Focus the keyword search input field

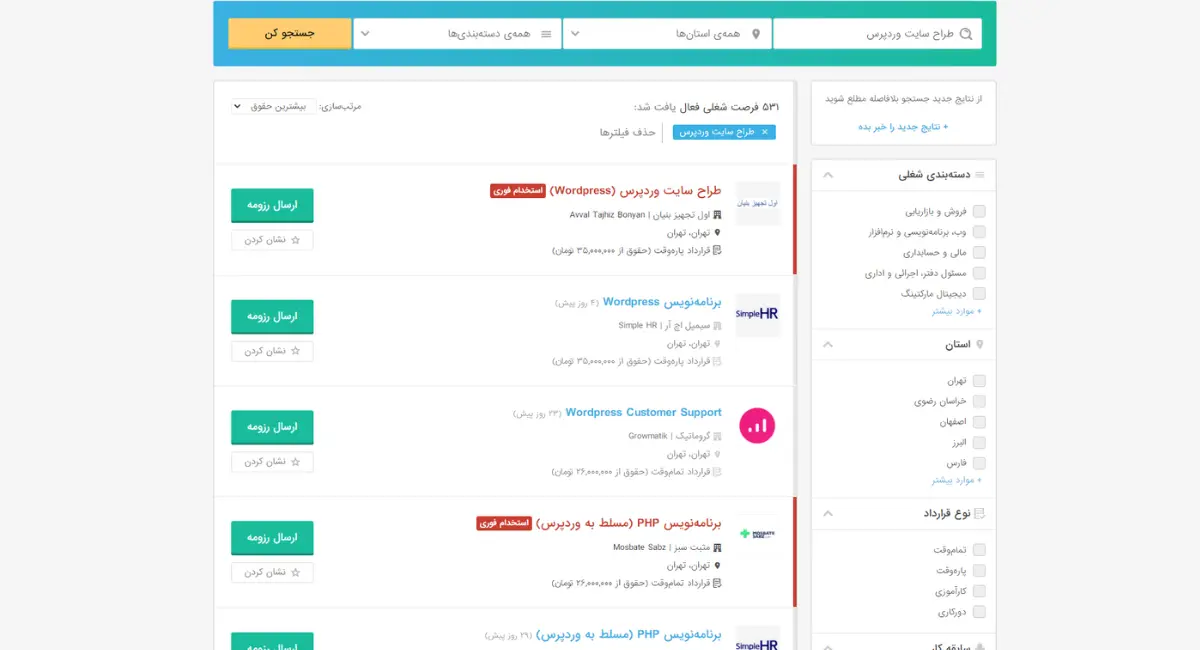point(877,34)
